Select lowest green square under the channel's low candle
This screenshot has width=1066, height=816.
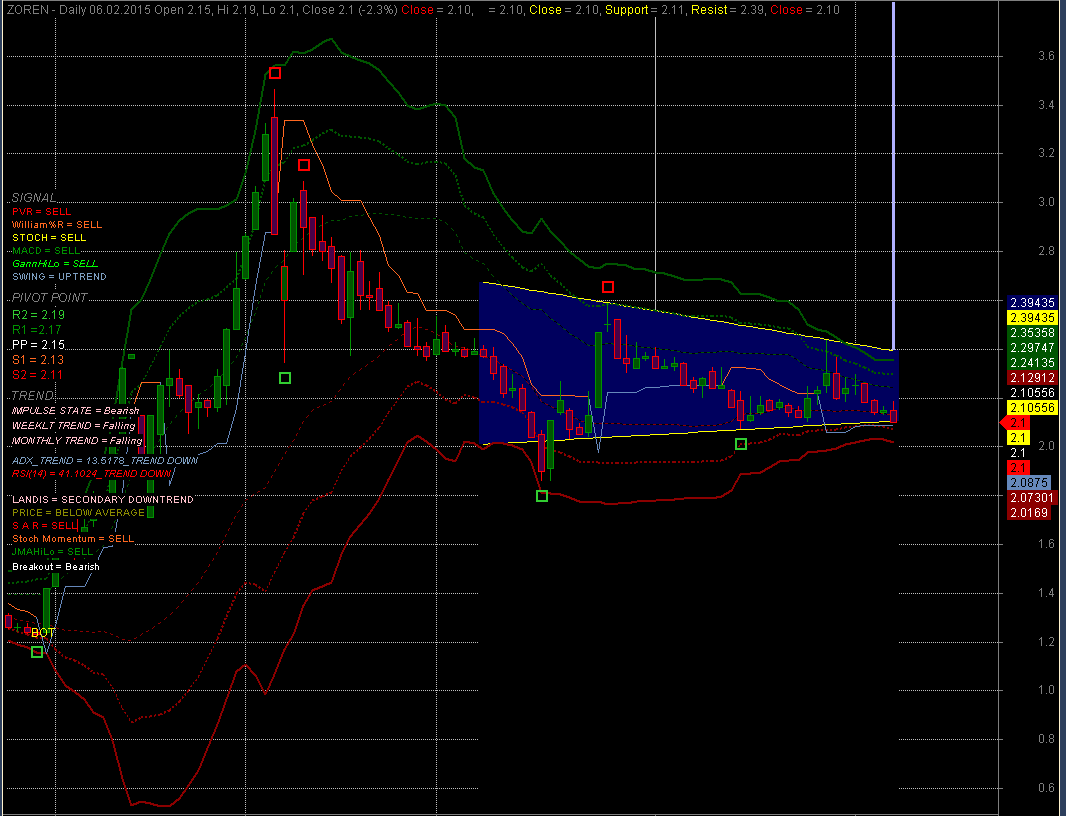click(542, 496)
